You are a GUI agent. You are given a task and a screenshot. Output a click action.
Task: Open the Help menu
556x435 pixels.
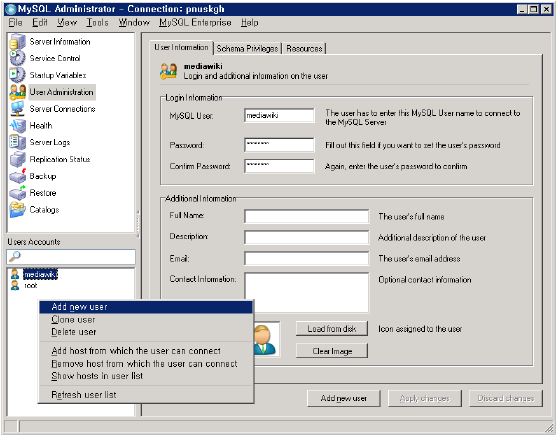(250, 23)
